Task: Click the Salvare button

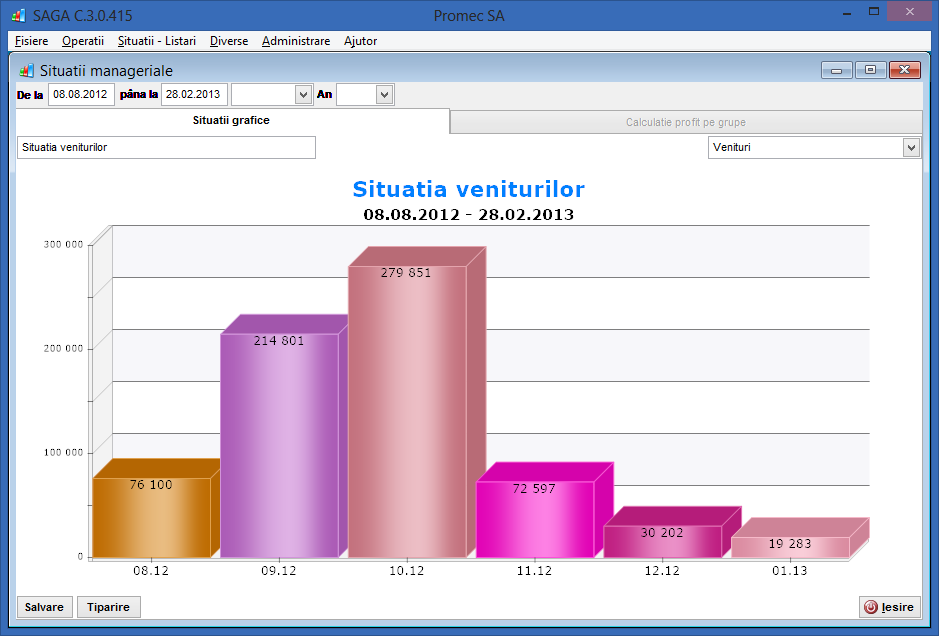Action: click(44, 607)
